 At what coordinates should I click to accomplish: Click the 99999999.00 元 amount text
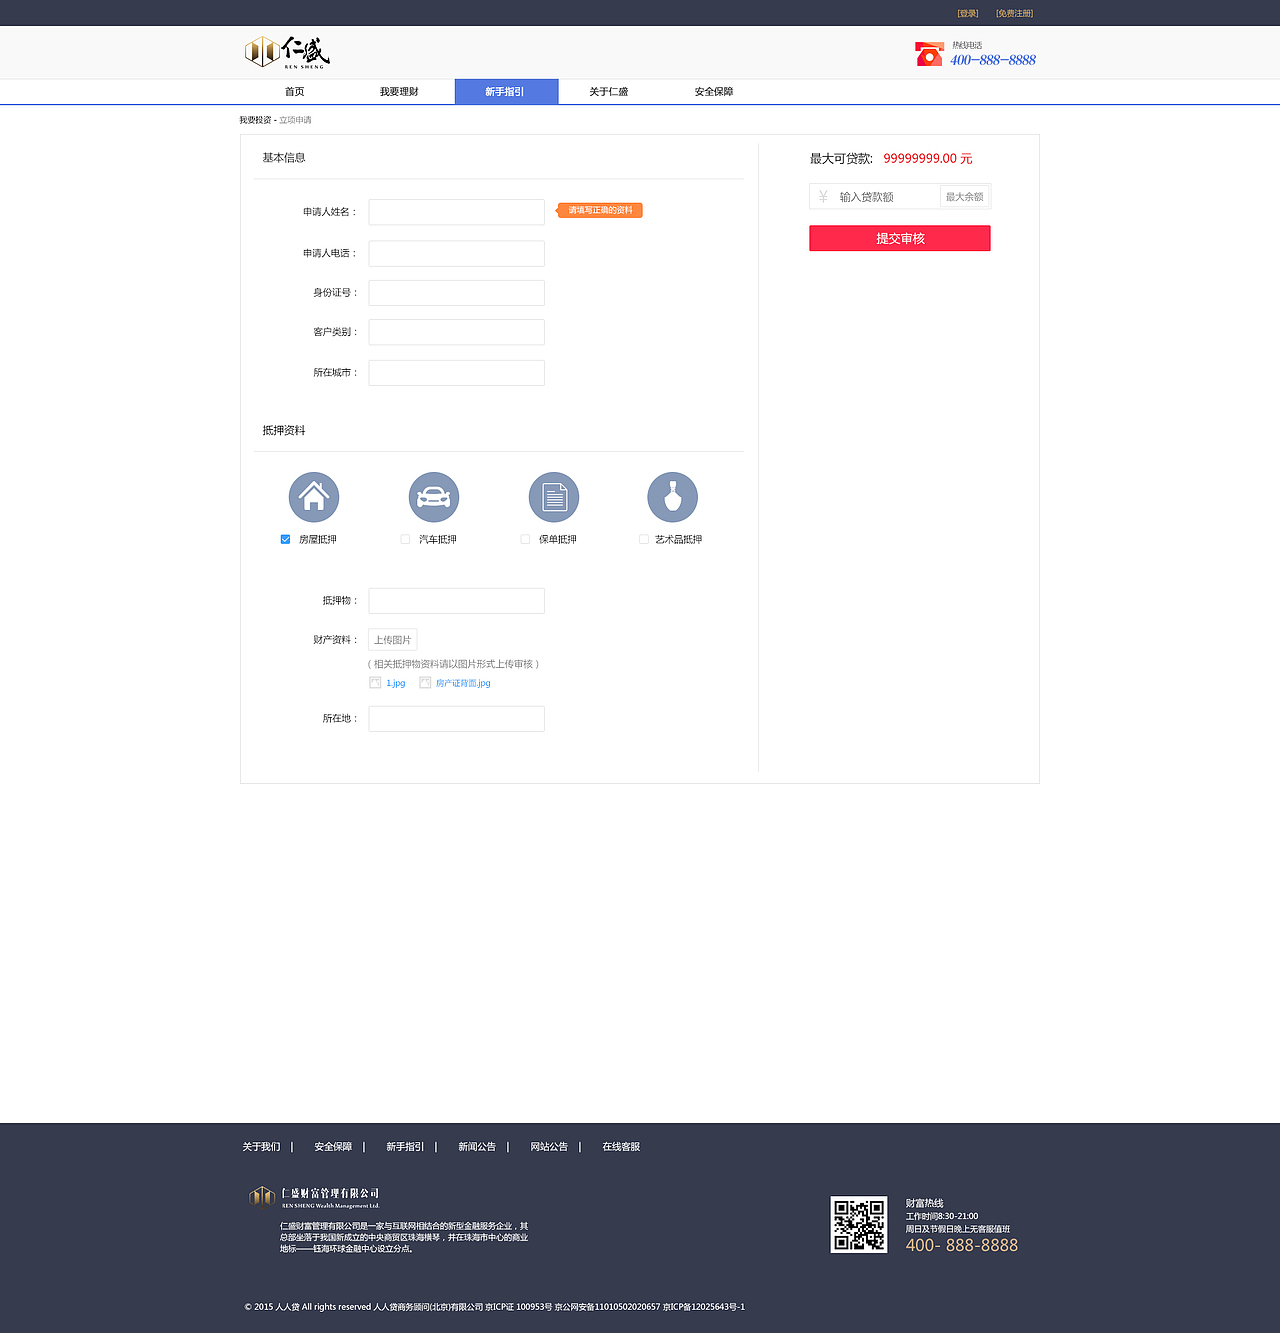tap(928, 159)
